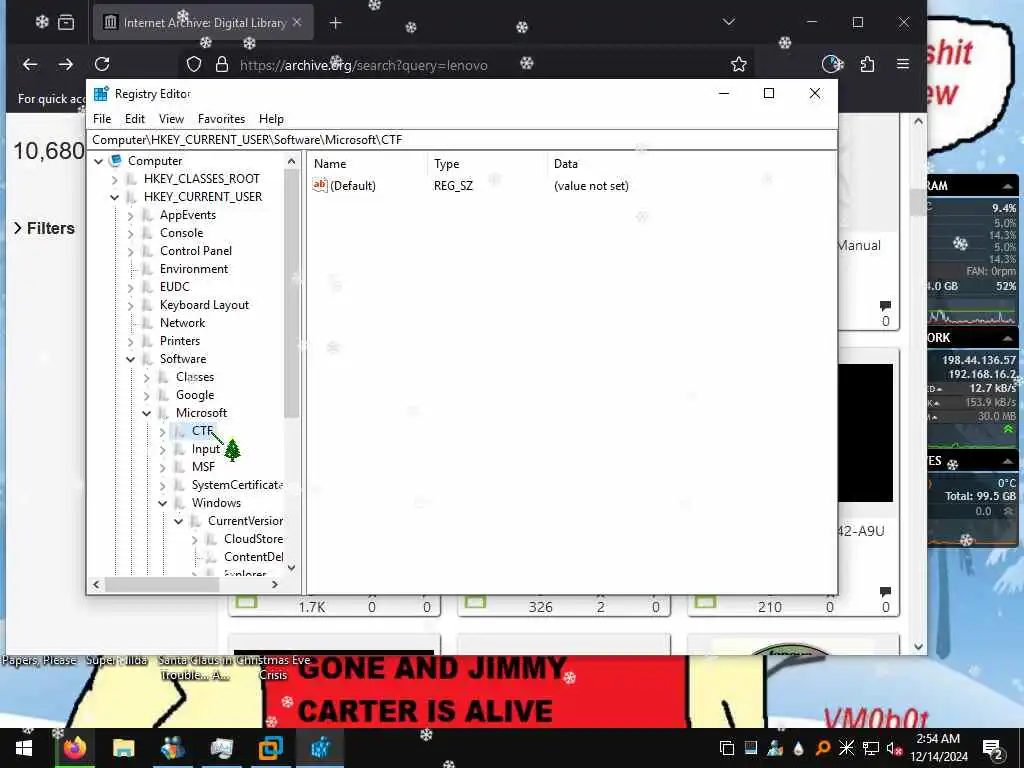This screenshot has height=768, width=1024.
Task: Open File Explorer from the taskbar
Action: [x=123, y=748]
